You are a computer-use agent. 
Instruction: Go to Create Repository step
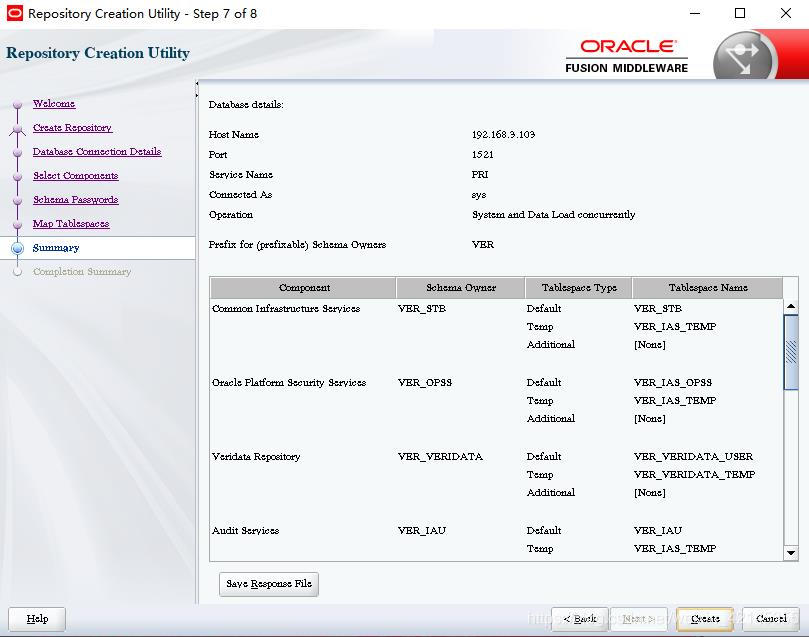(x=72, y=127)
